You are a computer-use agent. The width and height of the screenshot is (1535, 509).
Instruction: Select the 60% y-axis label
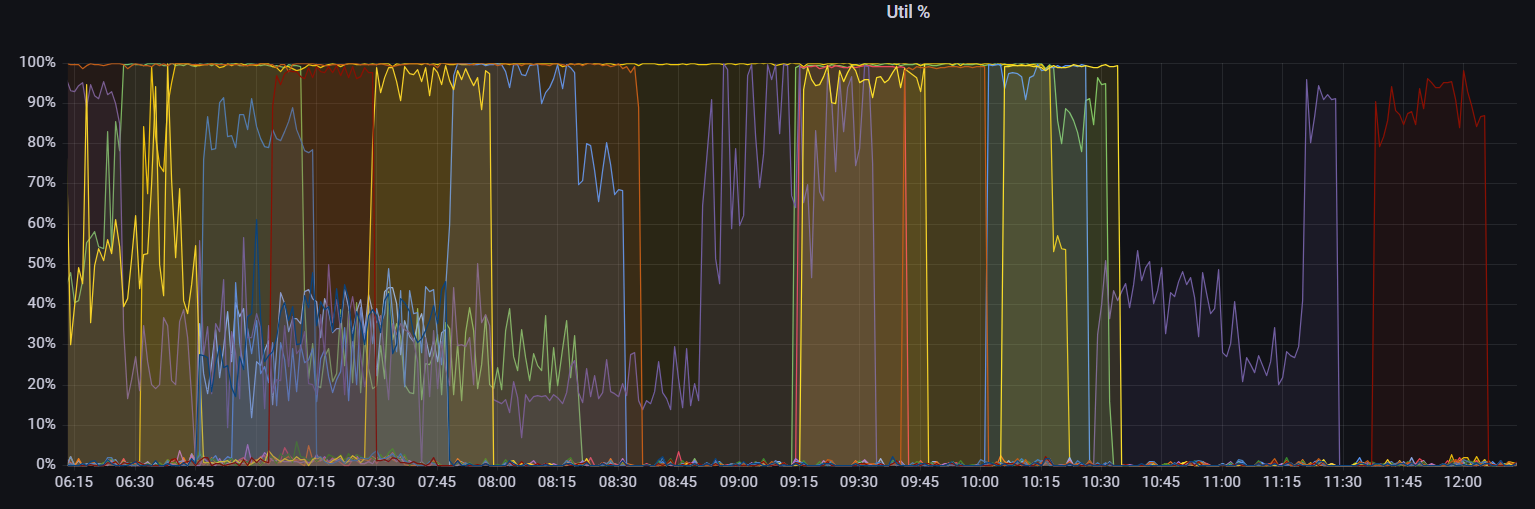pos(41,223)
